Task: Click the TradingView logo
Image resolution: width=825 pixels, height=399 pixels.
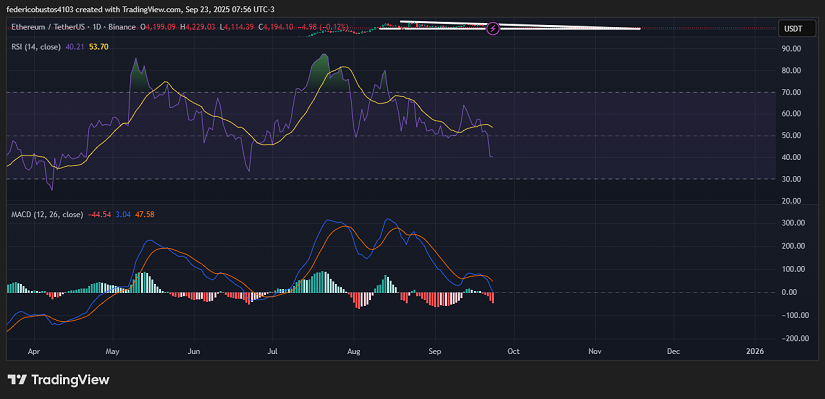Action: (58, 380)
